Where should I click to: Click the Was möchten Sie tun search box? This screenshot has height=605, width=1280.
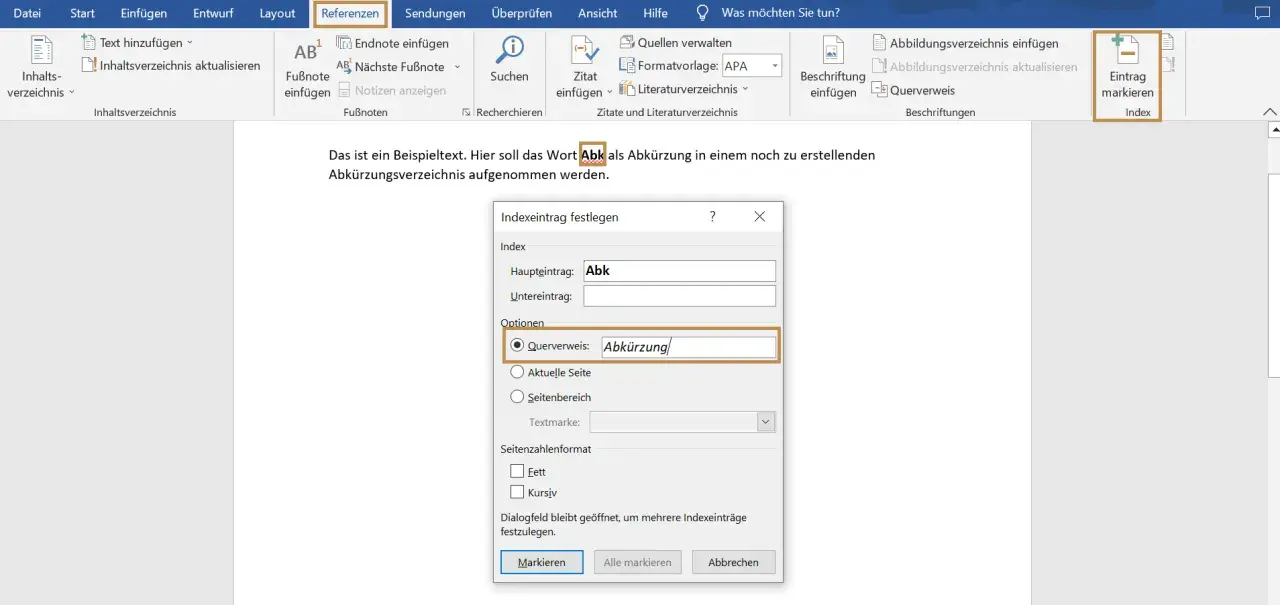(x=780, y=13)
